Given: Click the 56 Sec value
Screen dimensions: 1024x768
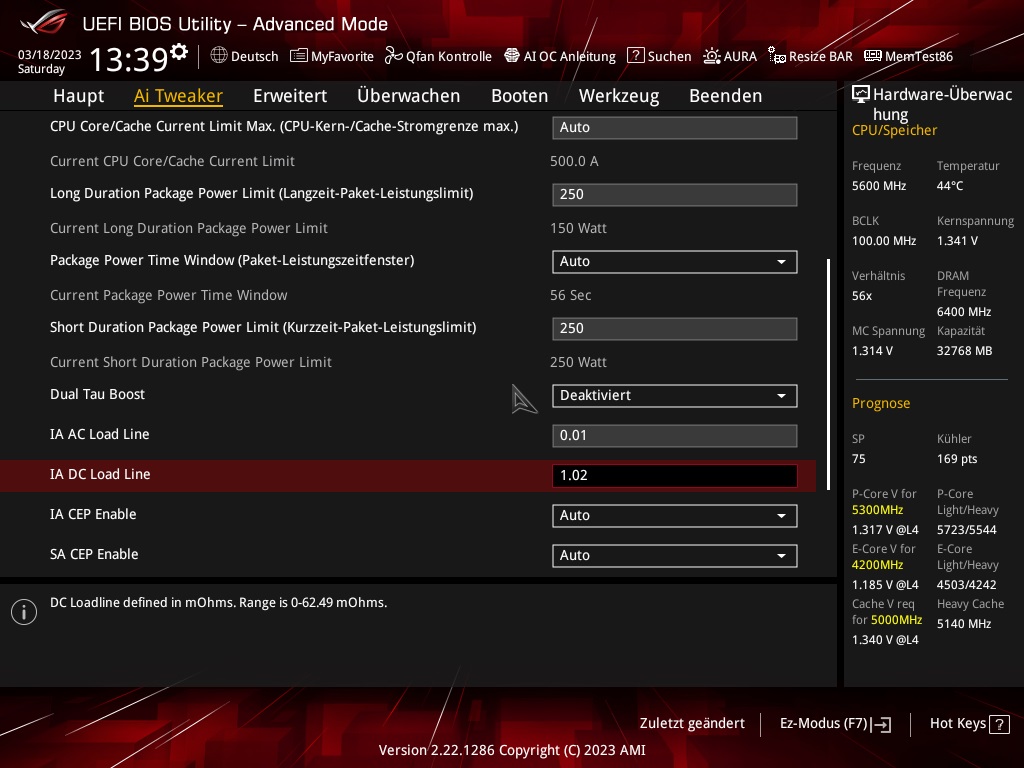Looking at the screenshot, I should 570,295.
